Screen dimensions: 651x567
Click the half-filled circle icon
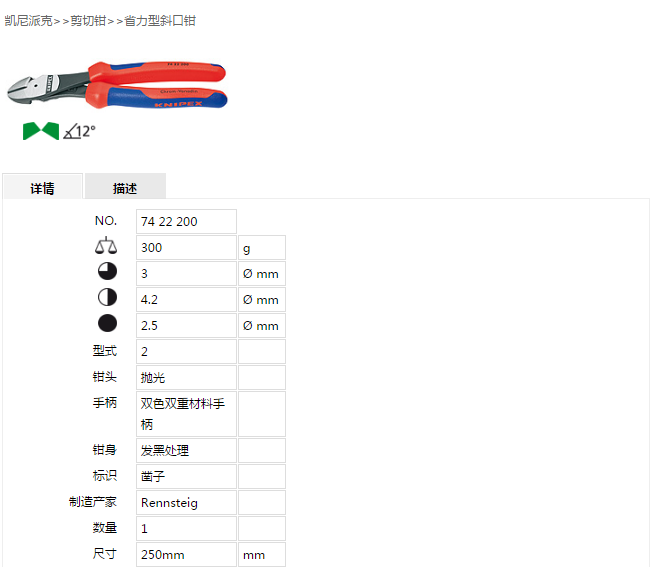(107, 297)
